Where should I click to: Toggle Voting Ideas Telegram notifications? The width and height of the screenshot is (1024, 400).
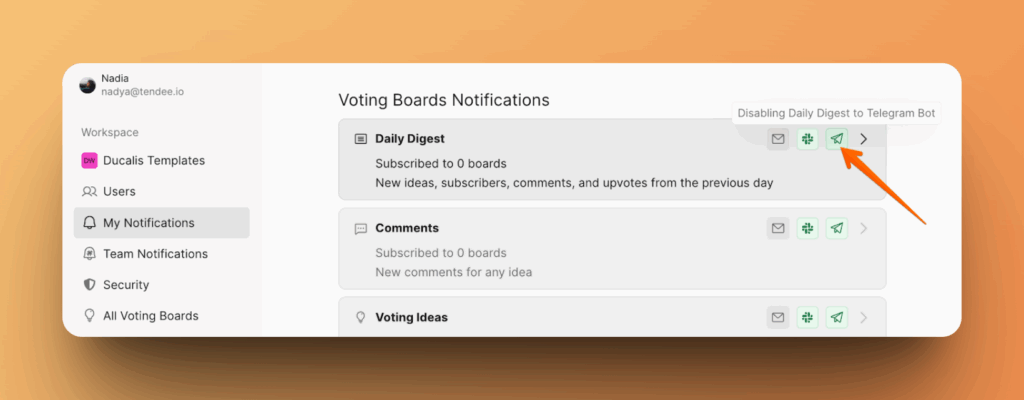(836, 317)
